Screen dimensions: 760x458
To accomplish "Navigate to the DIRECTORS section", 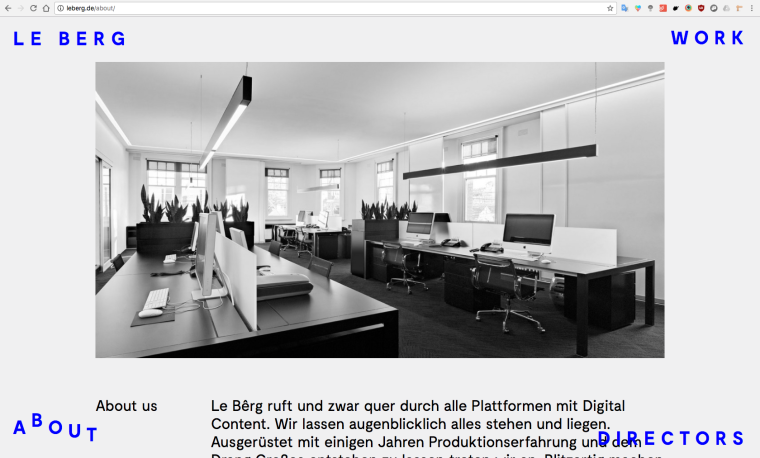I will click(x=671, y=438).
